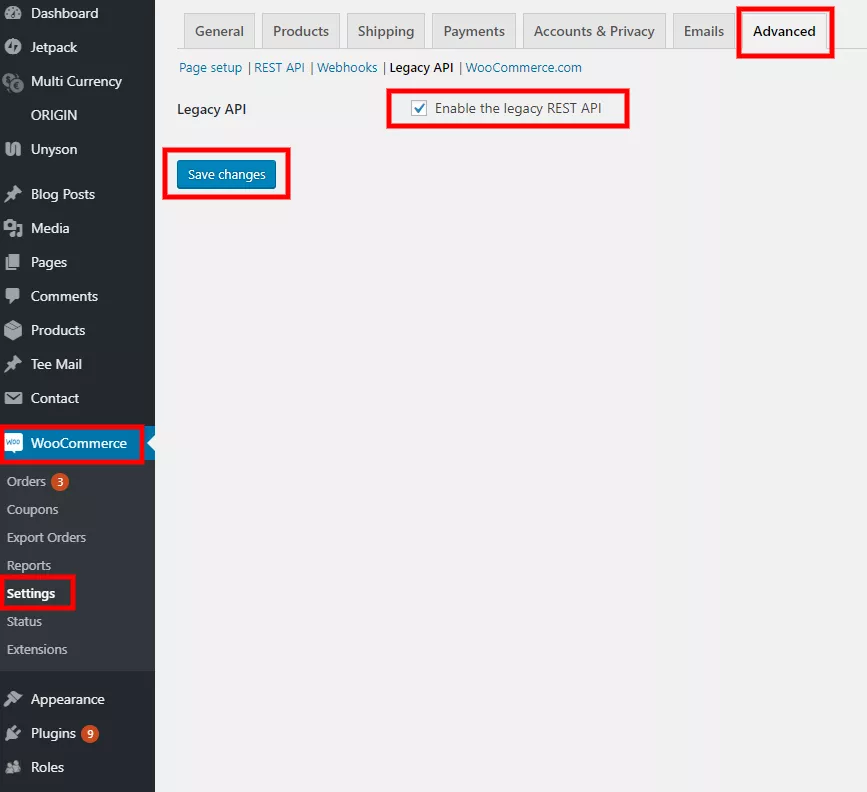Open Export Orders in WooCommerce submenu
This screenshot has width=867, height=792.
(x=46, y=538)
